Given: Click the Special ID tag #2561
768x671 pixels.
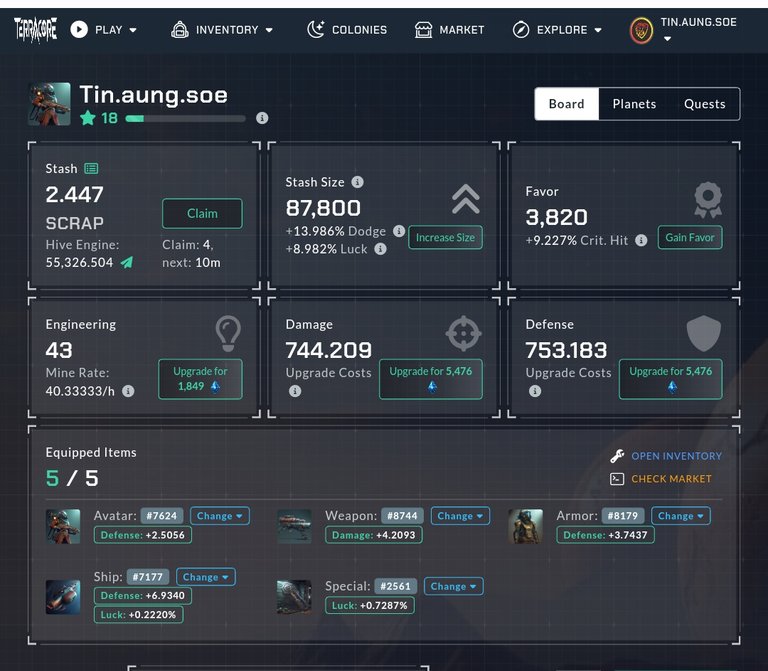Looking at the screenshot, I should click(395, 586).
